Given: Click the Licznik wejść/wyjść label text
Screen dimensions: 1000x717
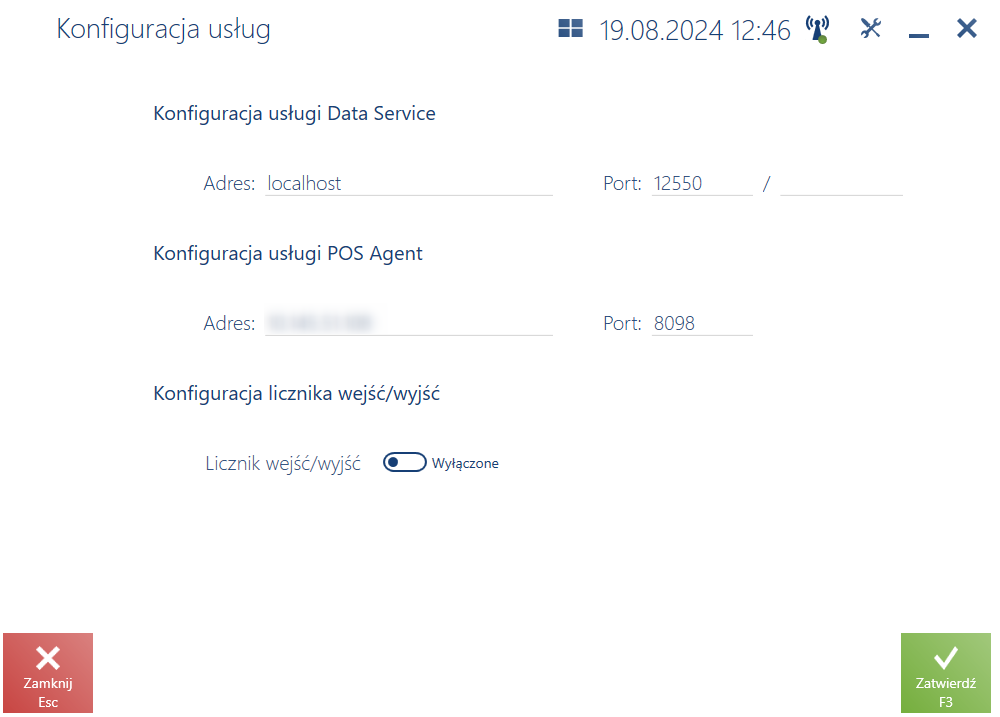Looking at the screenshot, I should click(283, 464).
